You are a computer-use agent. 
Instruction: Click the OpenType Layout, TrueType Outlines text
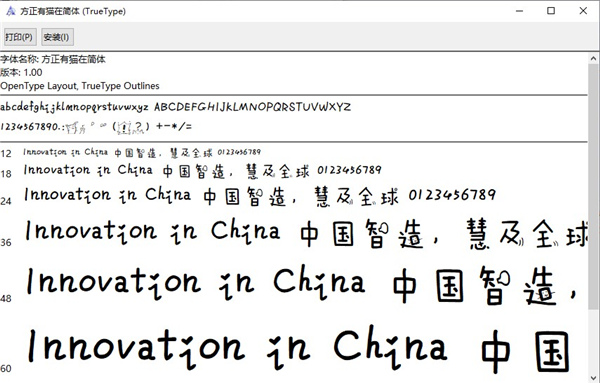coord(80,86)
